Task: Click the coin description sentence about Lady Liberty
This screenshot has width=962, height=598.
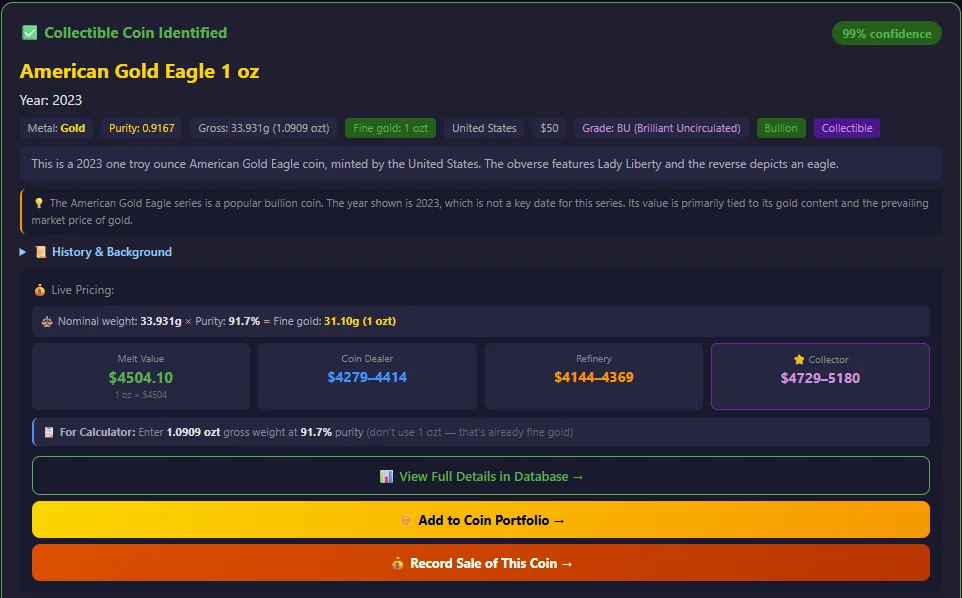Action: tap(435, 164)
